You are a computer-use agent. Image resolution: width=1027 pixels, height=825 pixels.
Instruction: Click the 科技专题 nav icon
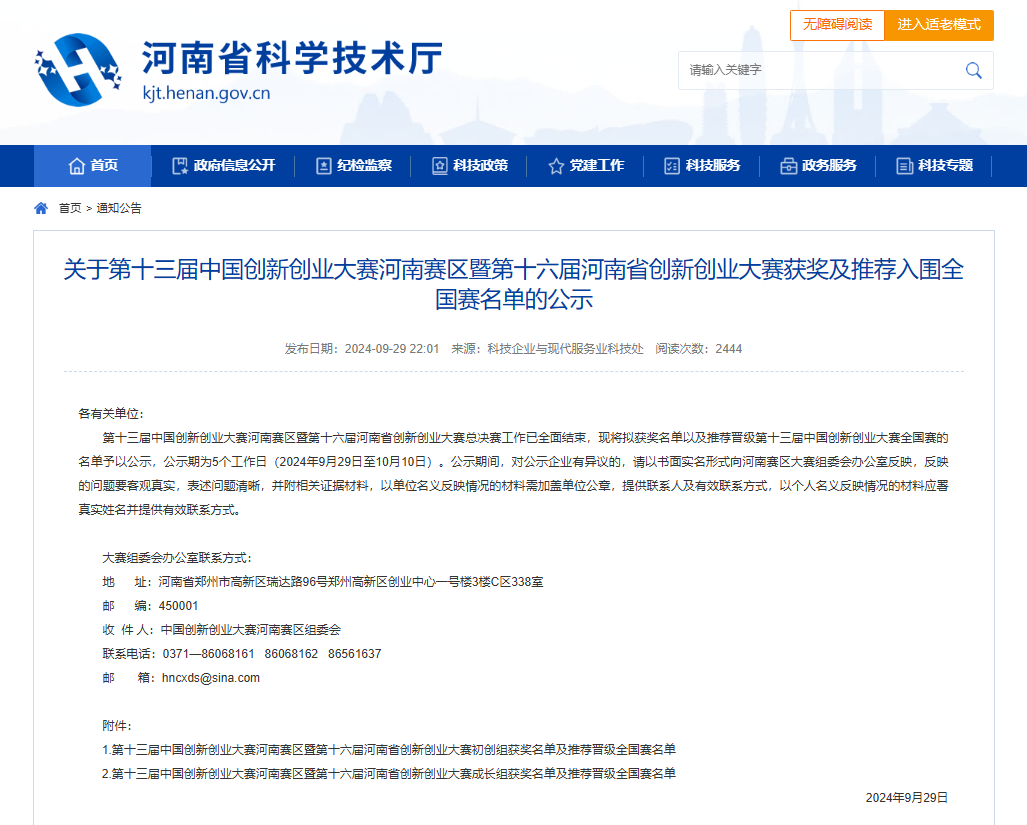tap(904, 166)
